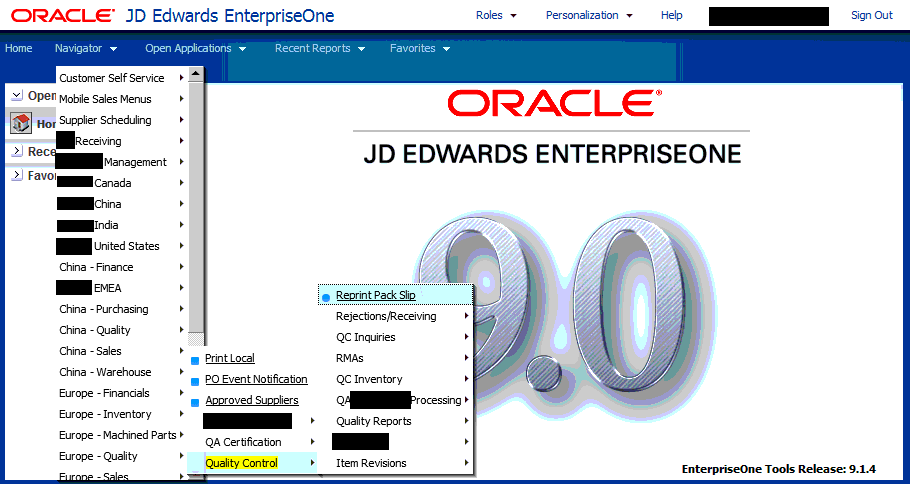Click scroll-up arrow of Navigator menu list
Screen dimensions: 910x484
click(196, 74)
